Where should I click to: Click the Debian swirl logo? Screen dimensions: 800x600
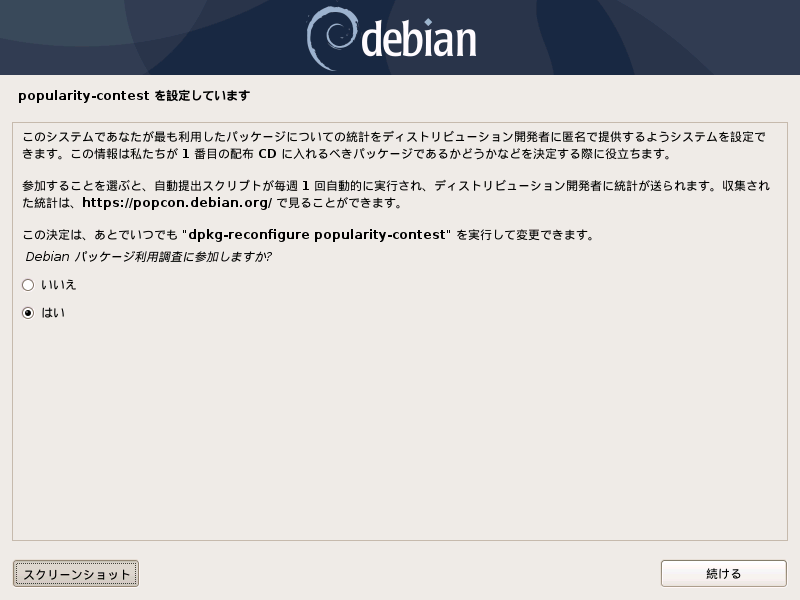(330, 38)
